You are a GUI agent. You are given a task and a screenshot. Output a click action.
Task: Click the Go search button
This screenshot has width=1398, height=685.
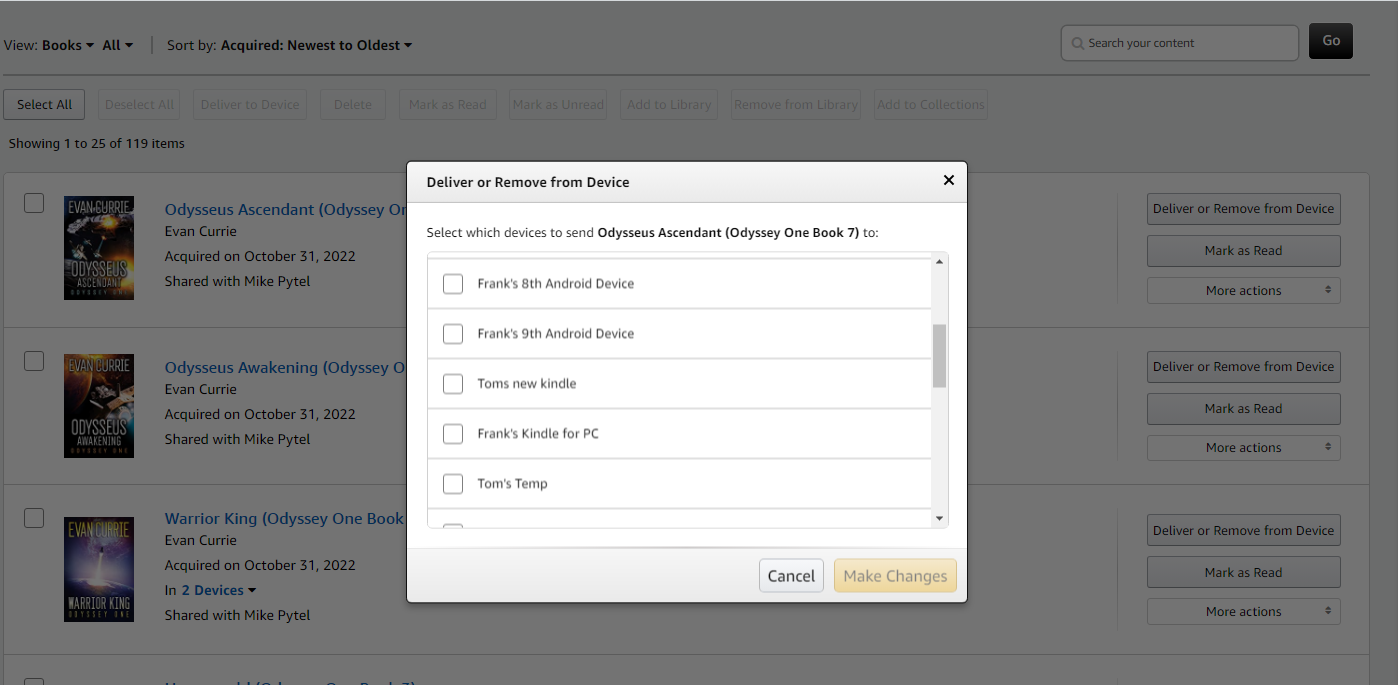point(1331,41)
